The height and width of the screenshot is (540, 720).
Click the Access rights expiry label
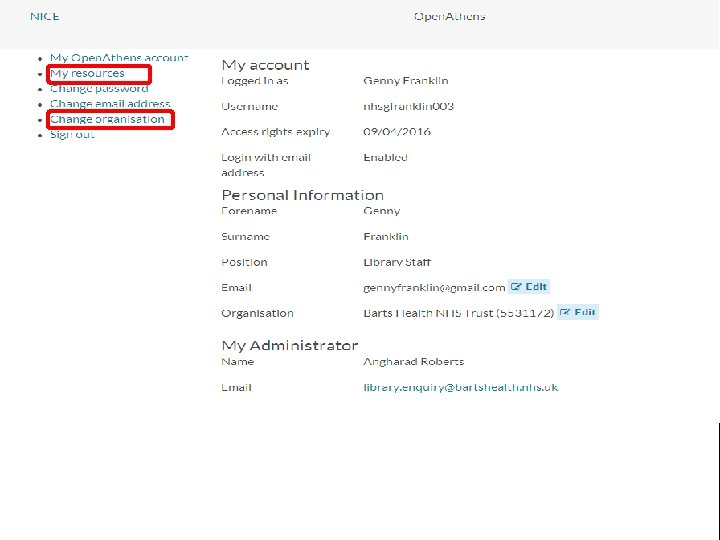pyautogui.click(x=276, y=132)
